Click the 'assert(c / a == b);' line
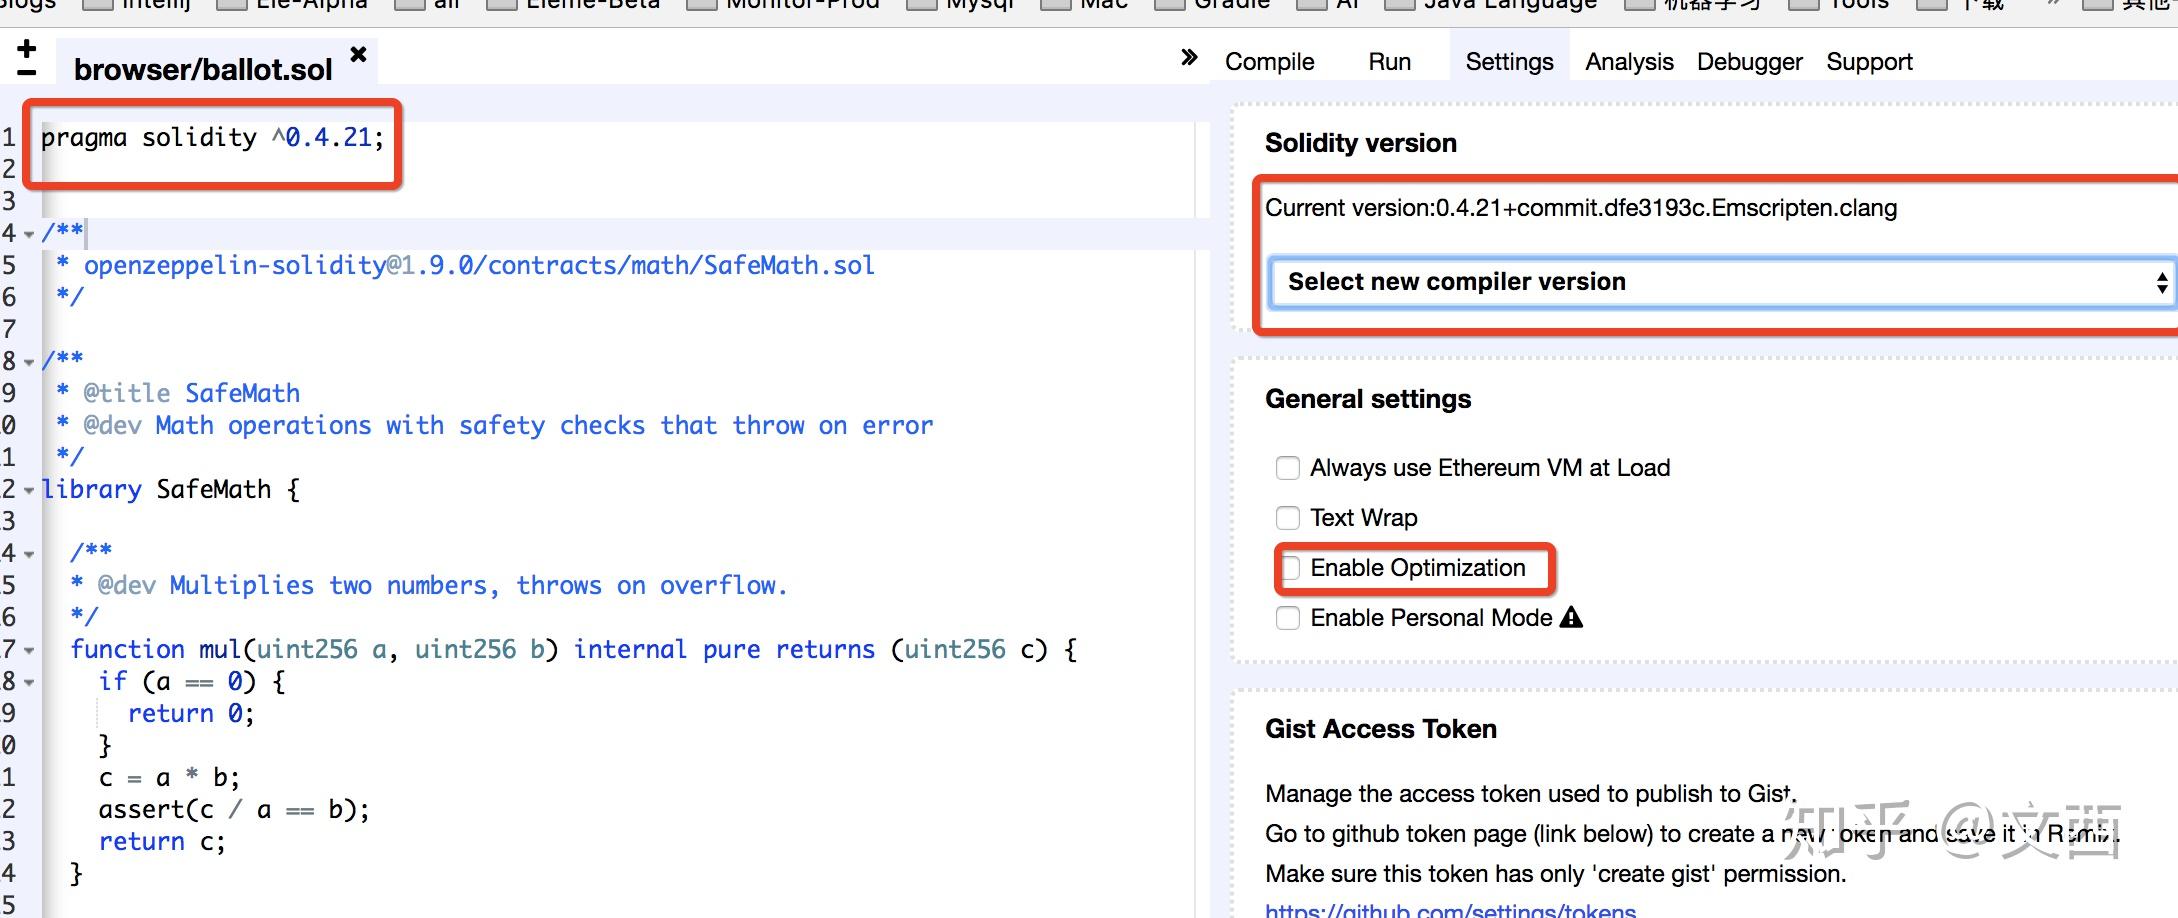The image size is (2178, 918). pos(234,809)
